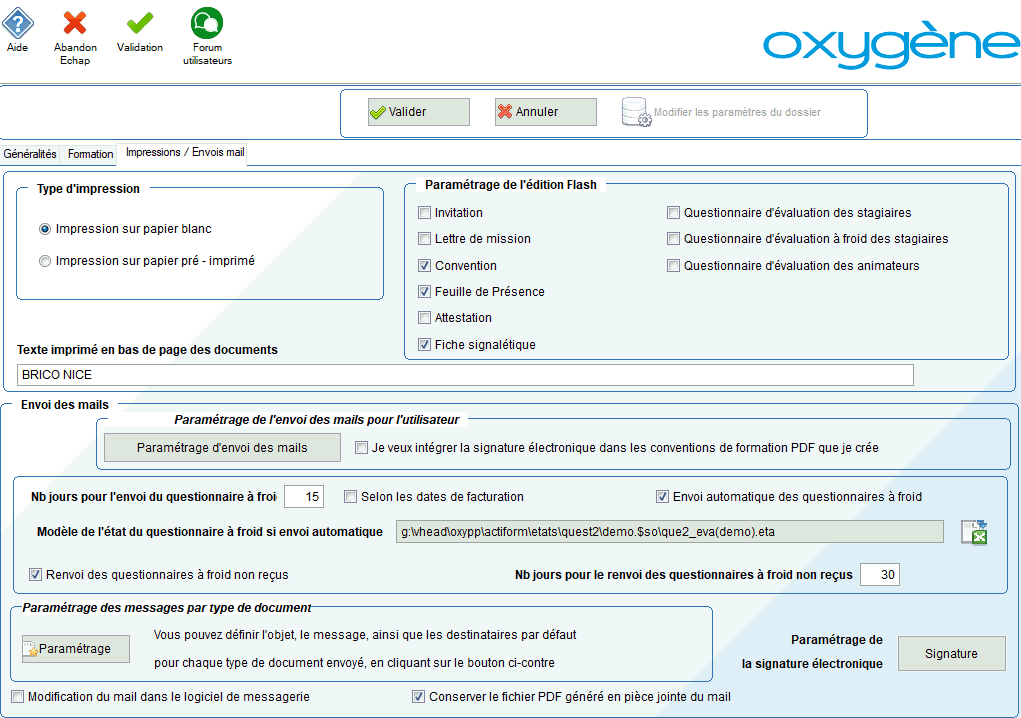Uncheck Conserver le fichier PDF généré
The image size is (1021, 718).
click(419, 697)
